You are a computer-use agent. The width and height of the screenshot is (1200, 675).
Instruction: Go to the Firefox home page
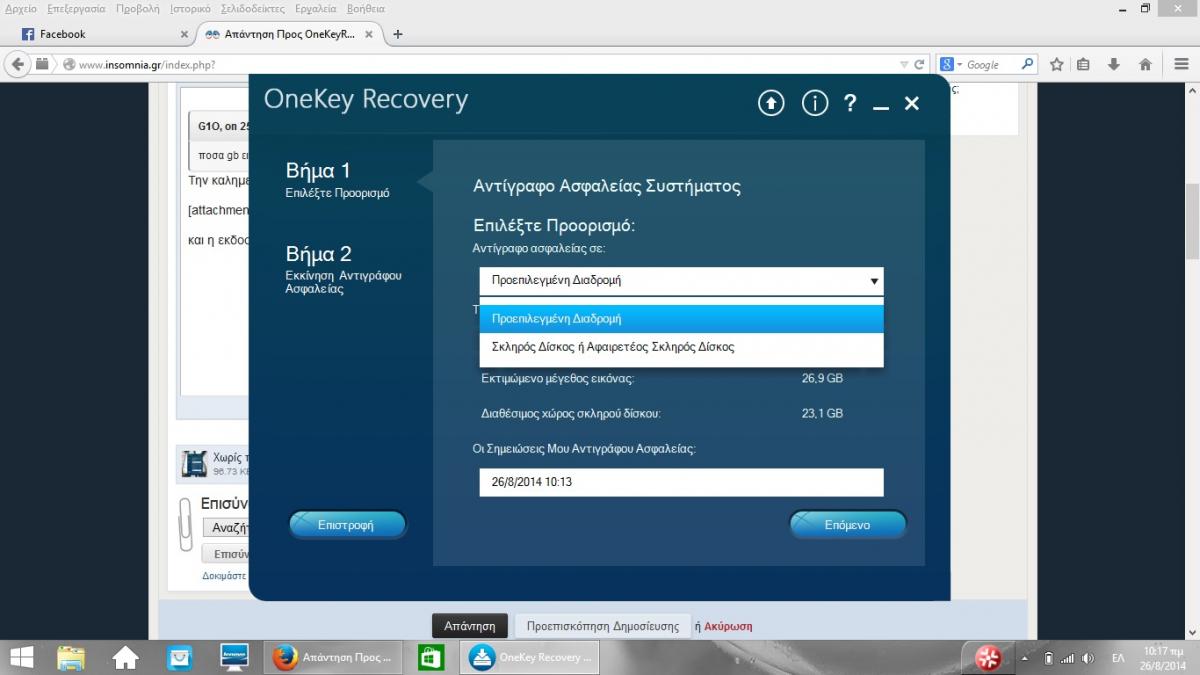pos(1145,64)
